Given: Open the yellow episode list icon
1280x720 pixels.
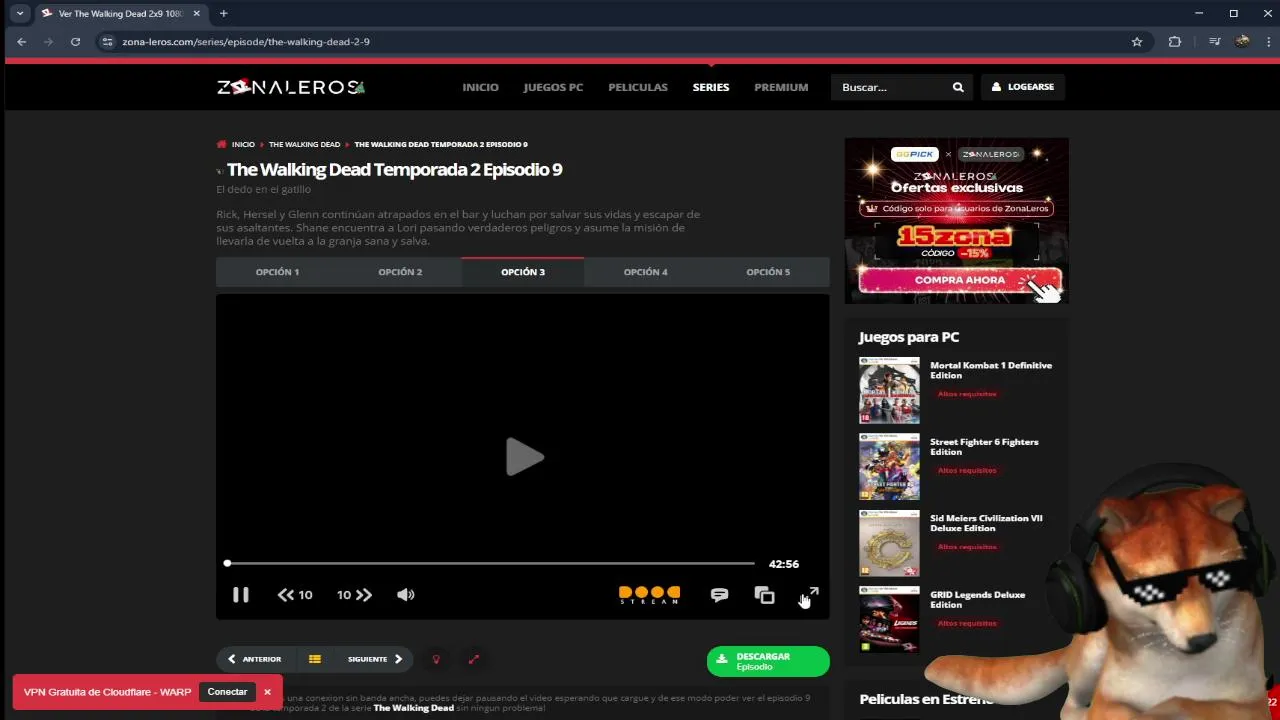Looking at the screenshot, I should [x=314, y=659].
